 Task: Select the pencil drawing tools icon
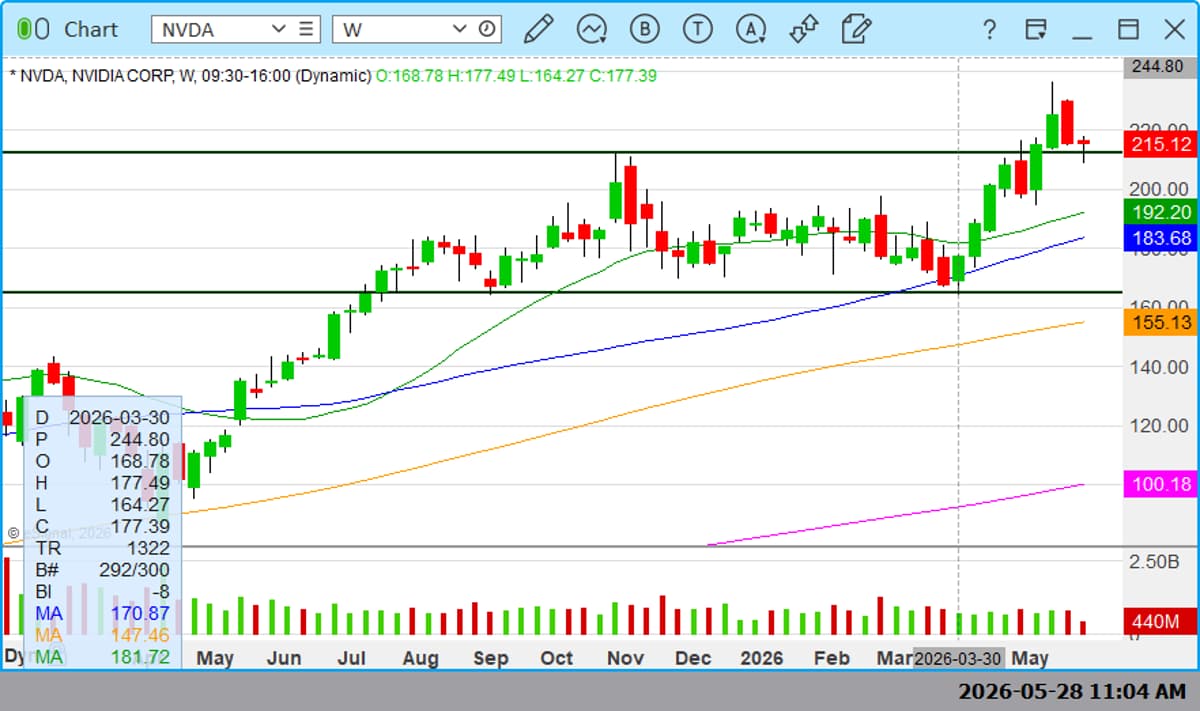coord(538,29)
